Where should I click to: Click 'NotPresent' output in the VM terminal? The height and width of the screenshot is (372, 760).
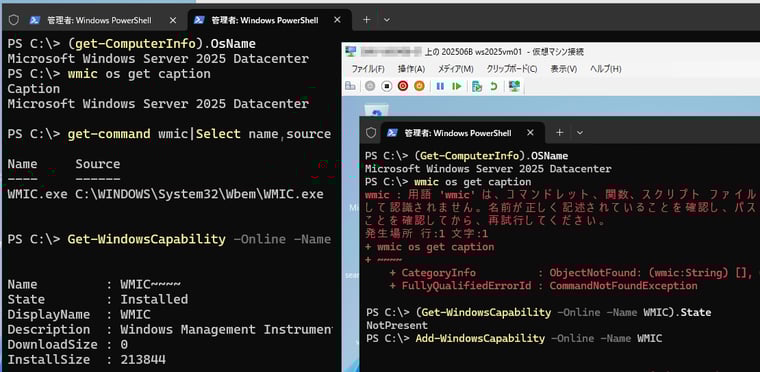[x=396, y=325]
